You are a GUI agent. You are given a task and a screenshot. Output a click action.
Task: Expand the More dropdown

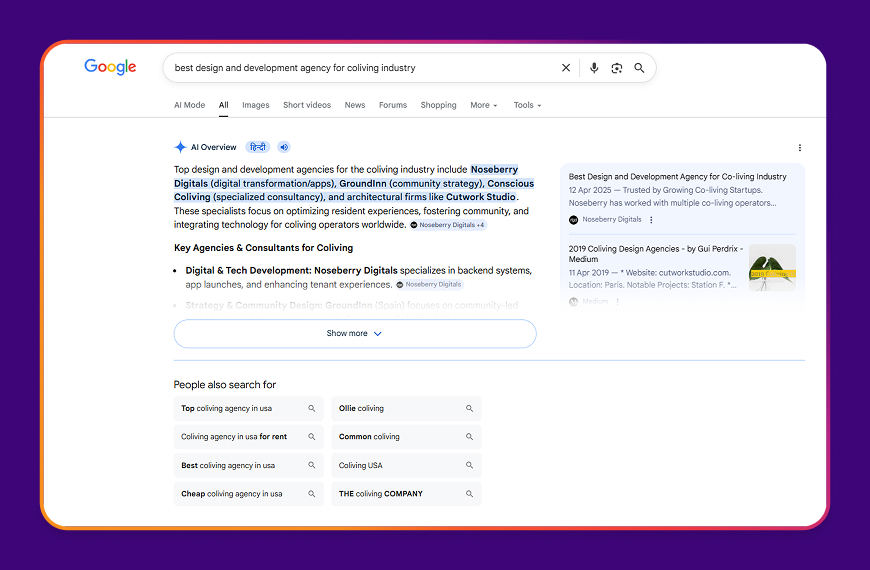pyautogui.click(x=484, y=105)
